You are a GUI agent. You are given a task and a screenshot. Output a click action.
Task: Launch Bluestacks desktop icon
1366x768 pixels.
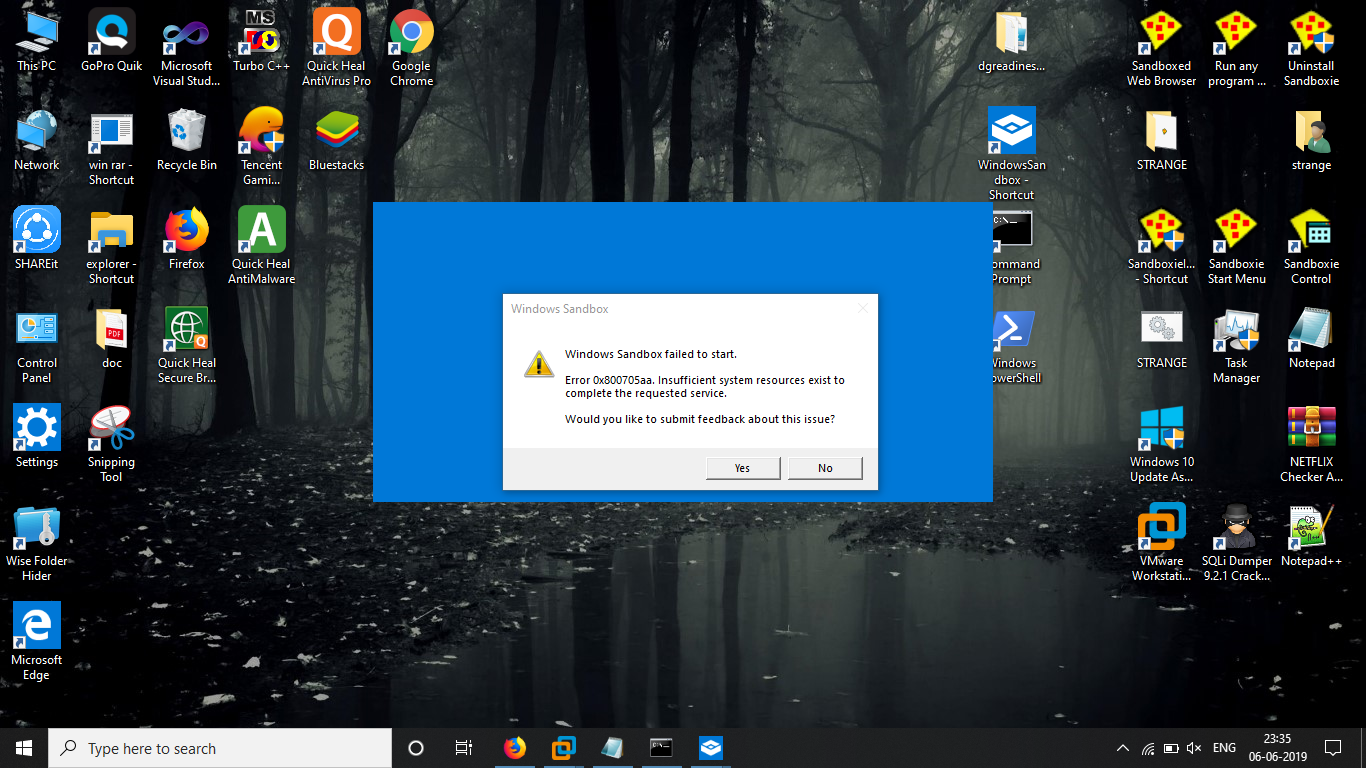[337, 142]
